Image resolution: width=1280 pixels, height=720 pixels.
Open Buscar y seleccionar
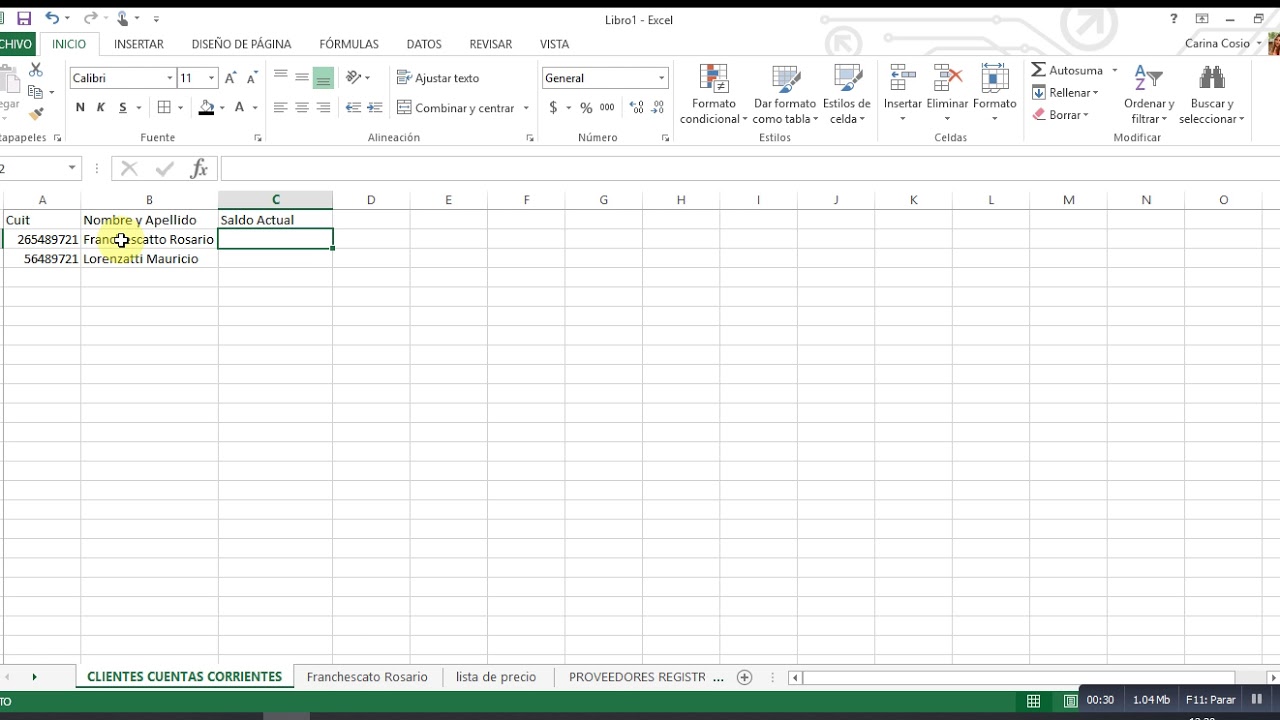[x=1212, y=95]
